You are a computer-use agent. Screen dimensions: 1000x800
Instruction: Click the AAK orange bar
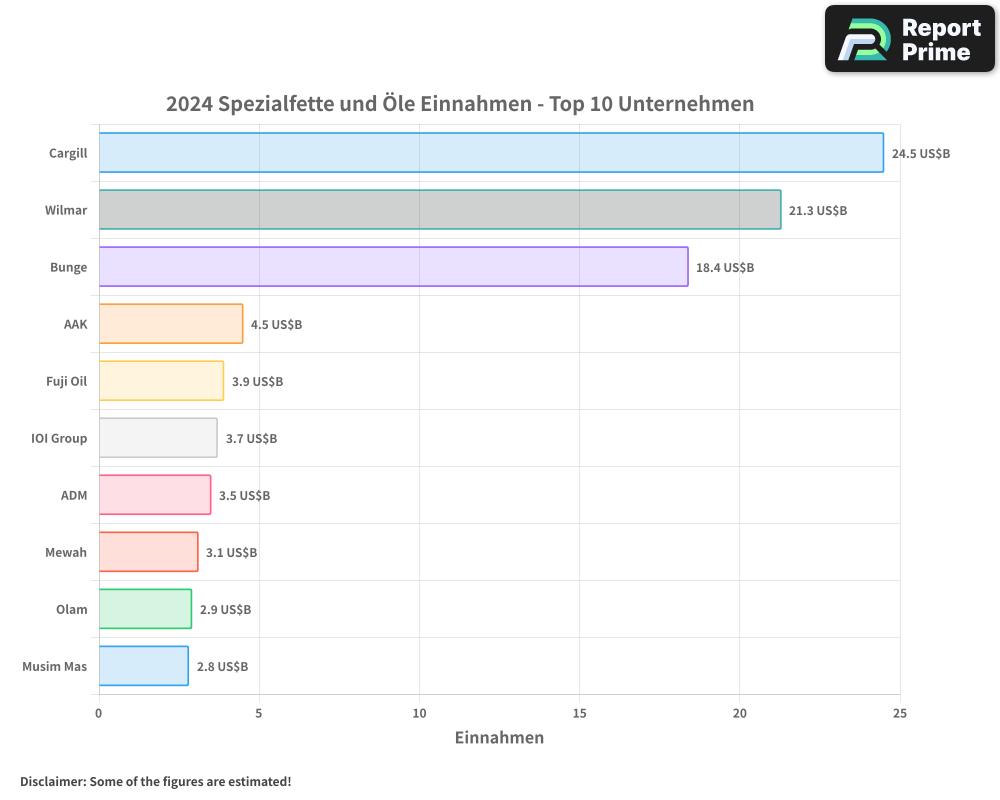tap(170, 324)
